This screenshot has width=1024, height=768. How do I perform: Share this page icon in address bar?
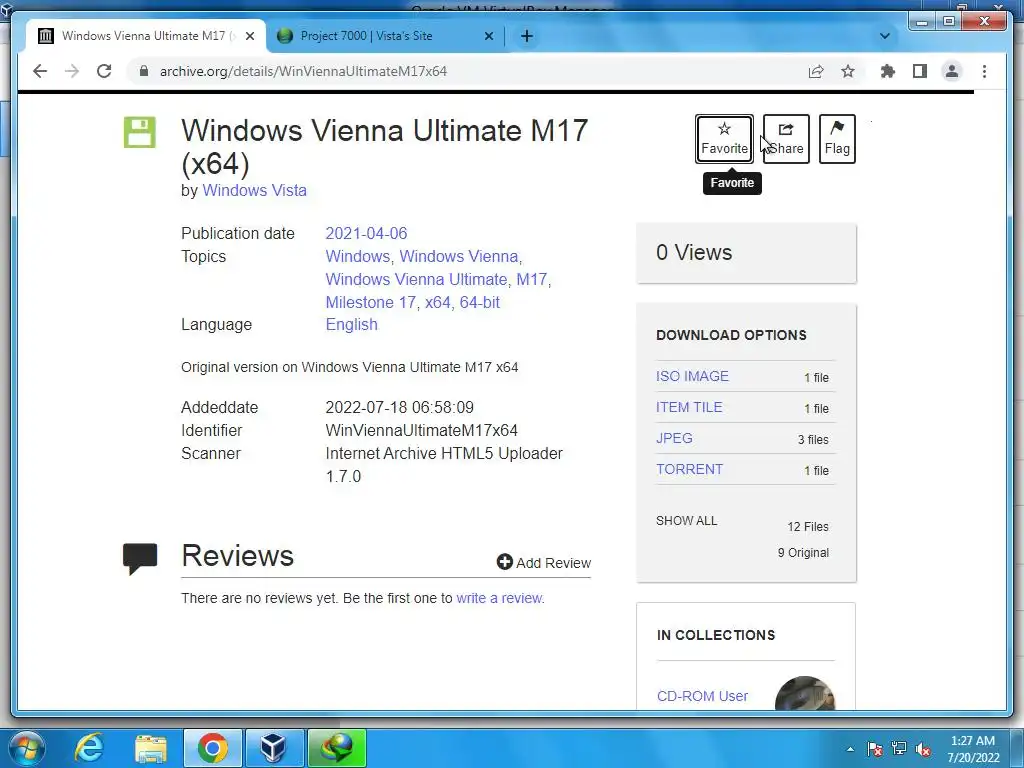coord(816,71)
